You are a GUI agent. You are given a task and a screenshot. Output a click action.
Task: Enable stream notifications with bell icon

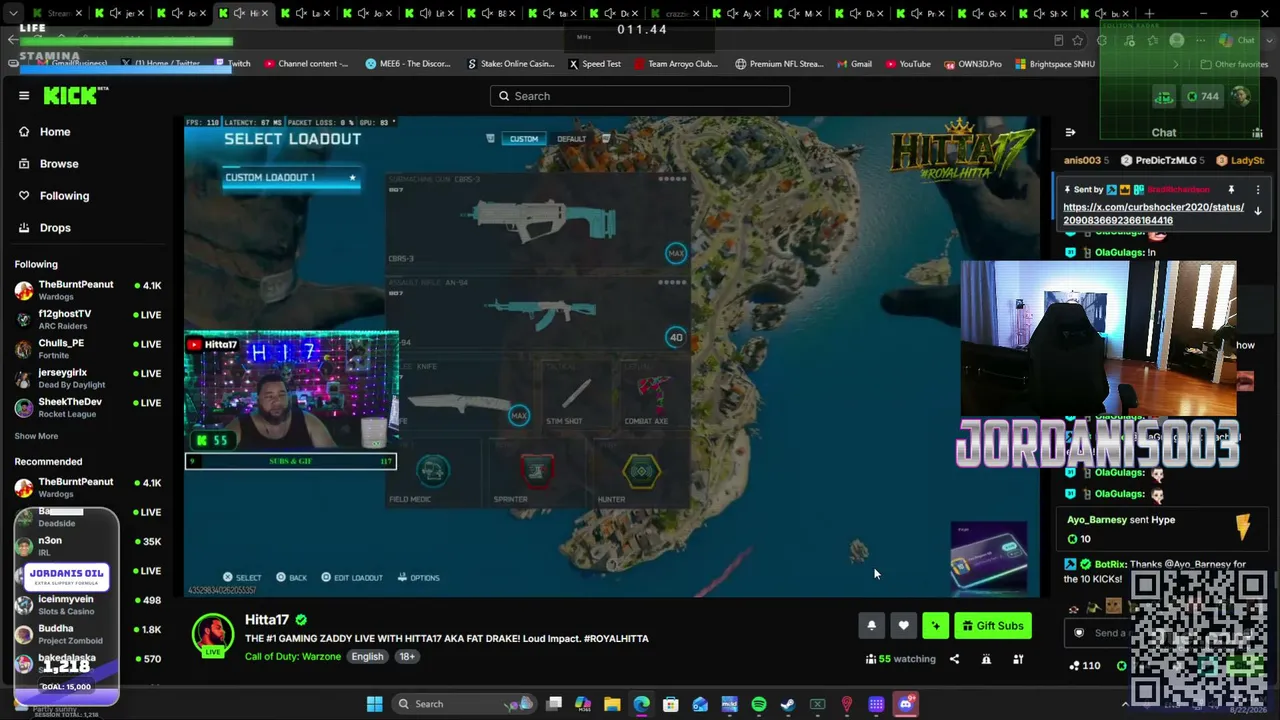point(871,626)
